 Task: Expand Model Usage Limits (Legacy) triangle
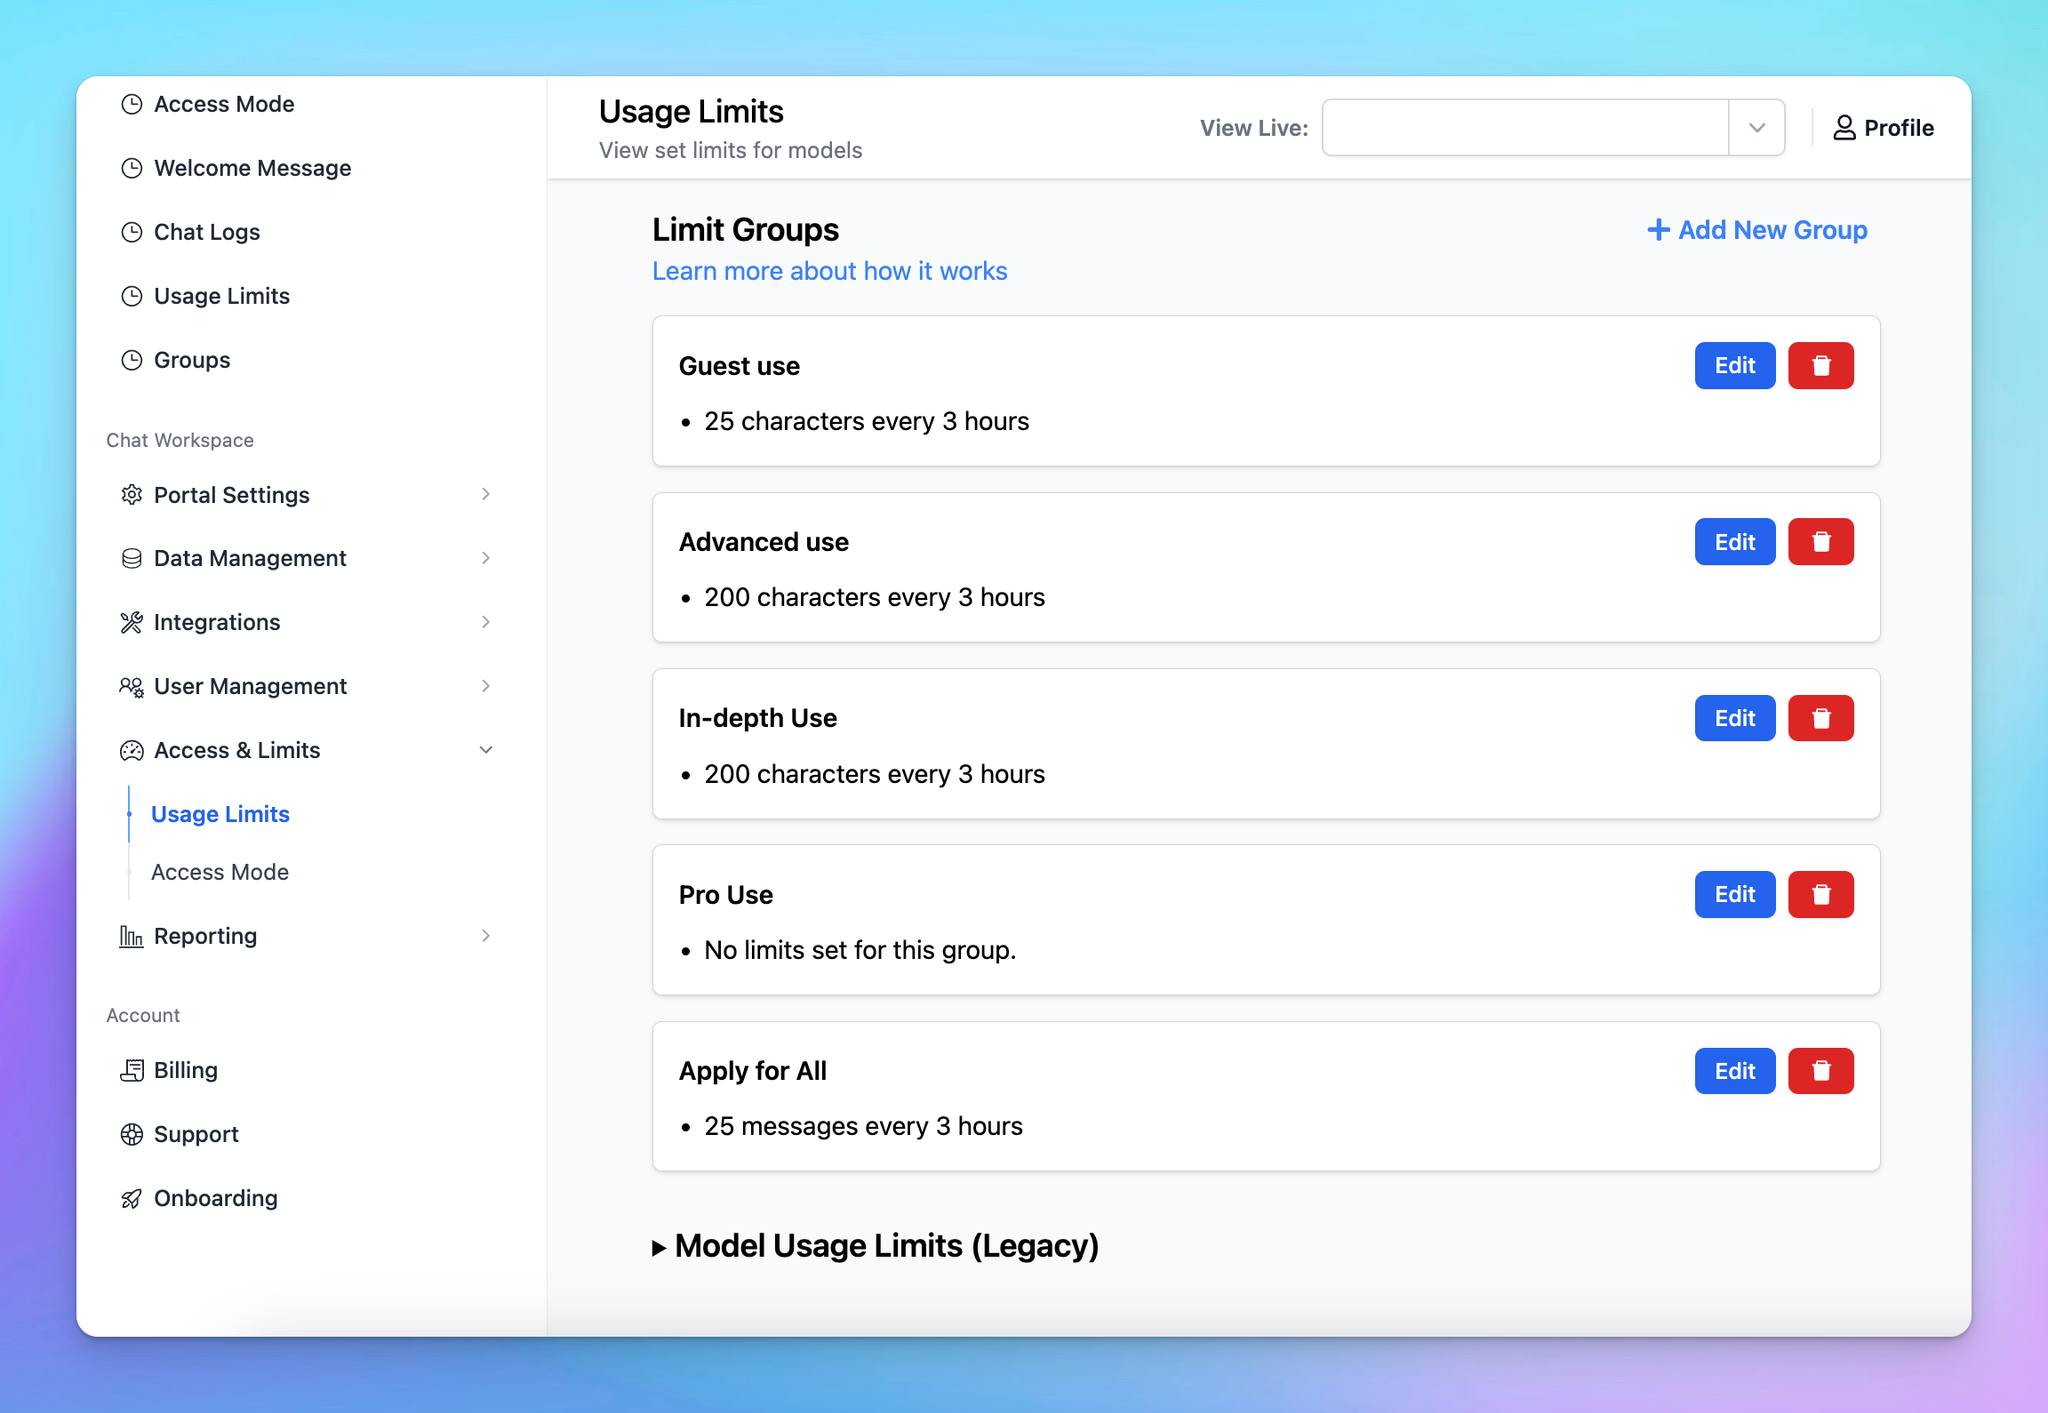tap(659, 1247)
